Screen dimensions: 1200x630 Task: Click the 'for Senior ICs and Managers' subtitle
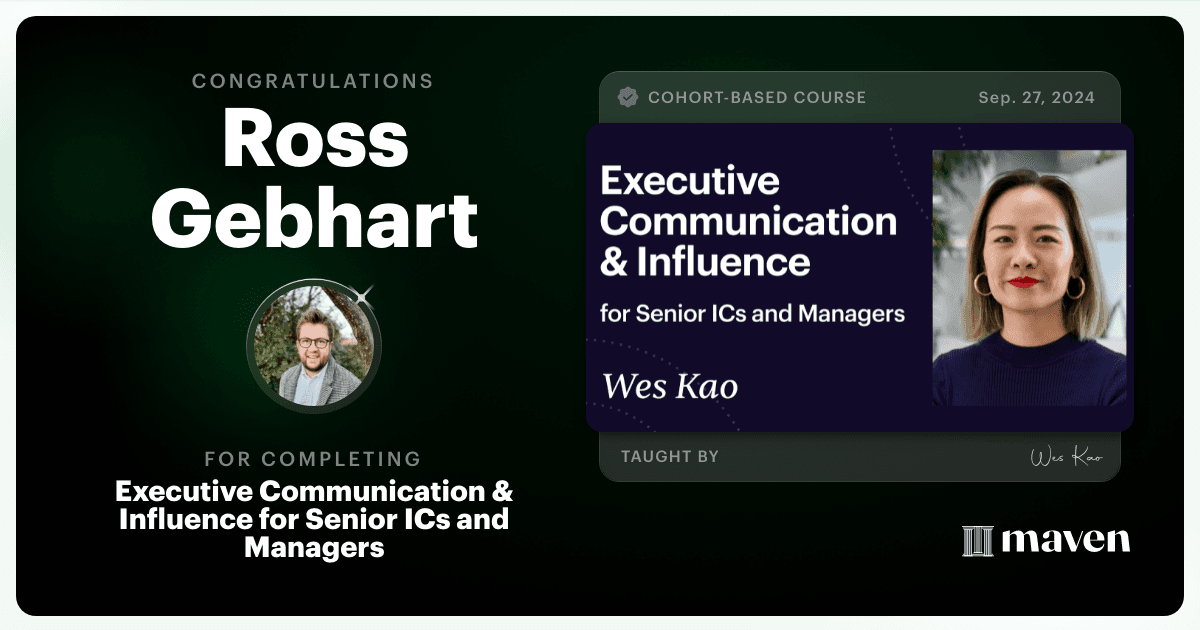point(752,314)
